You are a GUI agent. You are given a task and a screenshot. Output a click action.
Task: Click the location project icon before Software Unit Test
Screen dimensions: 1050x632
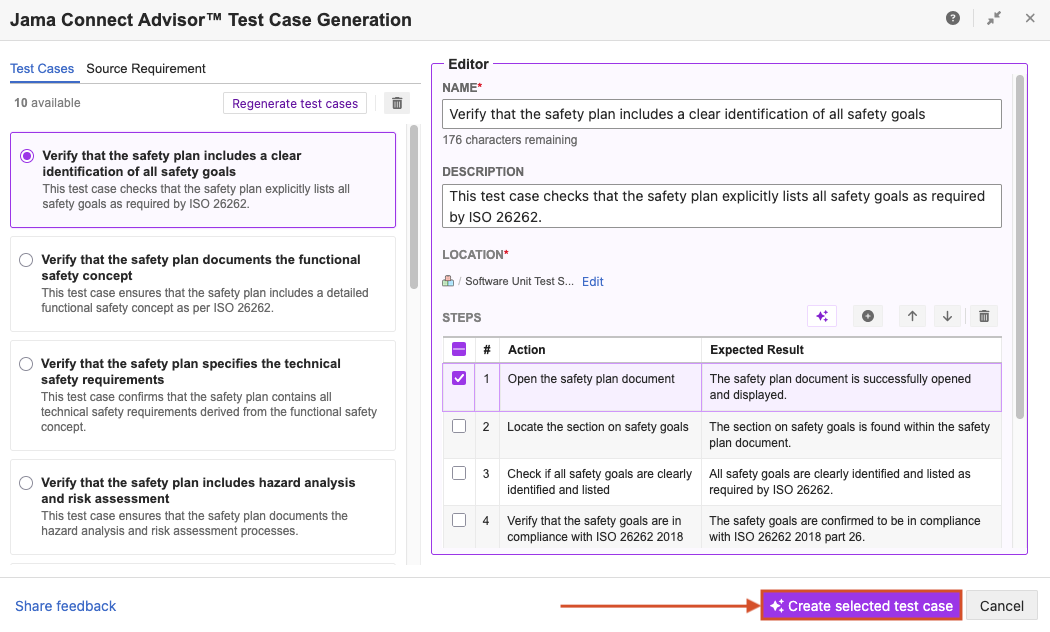click(x=448, y=281)
